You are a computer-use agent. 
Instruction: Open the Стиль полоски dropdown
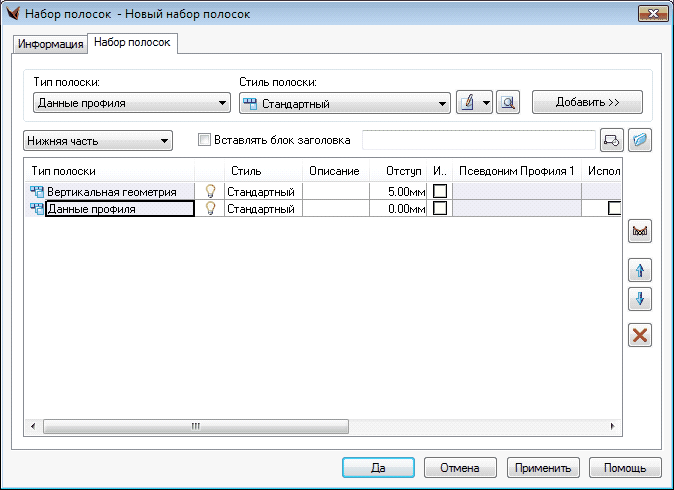(x=345, y=103)
